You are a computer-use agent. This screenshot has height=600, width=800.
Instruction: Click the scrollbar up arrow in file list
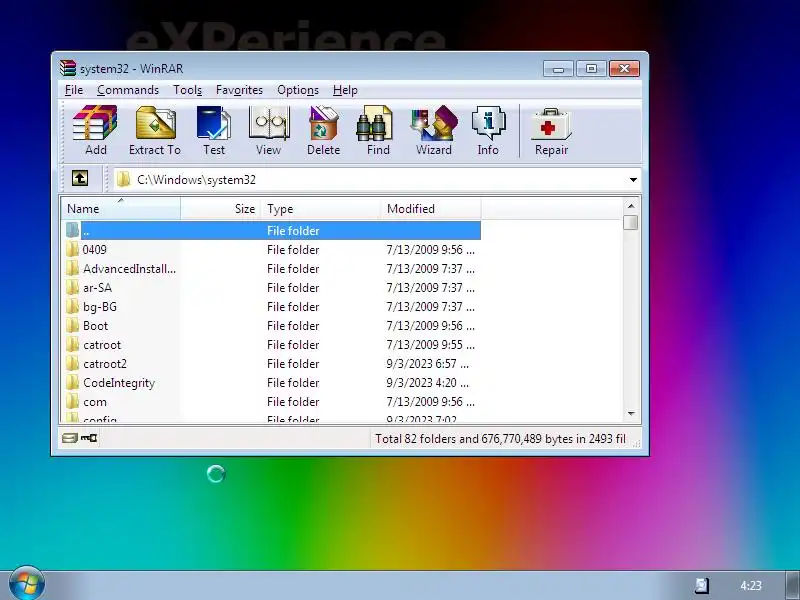[631, 206]
